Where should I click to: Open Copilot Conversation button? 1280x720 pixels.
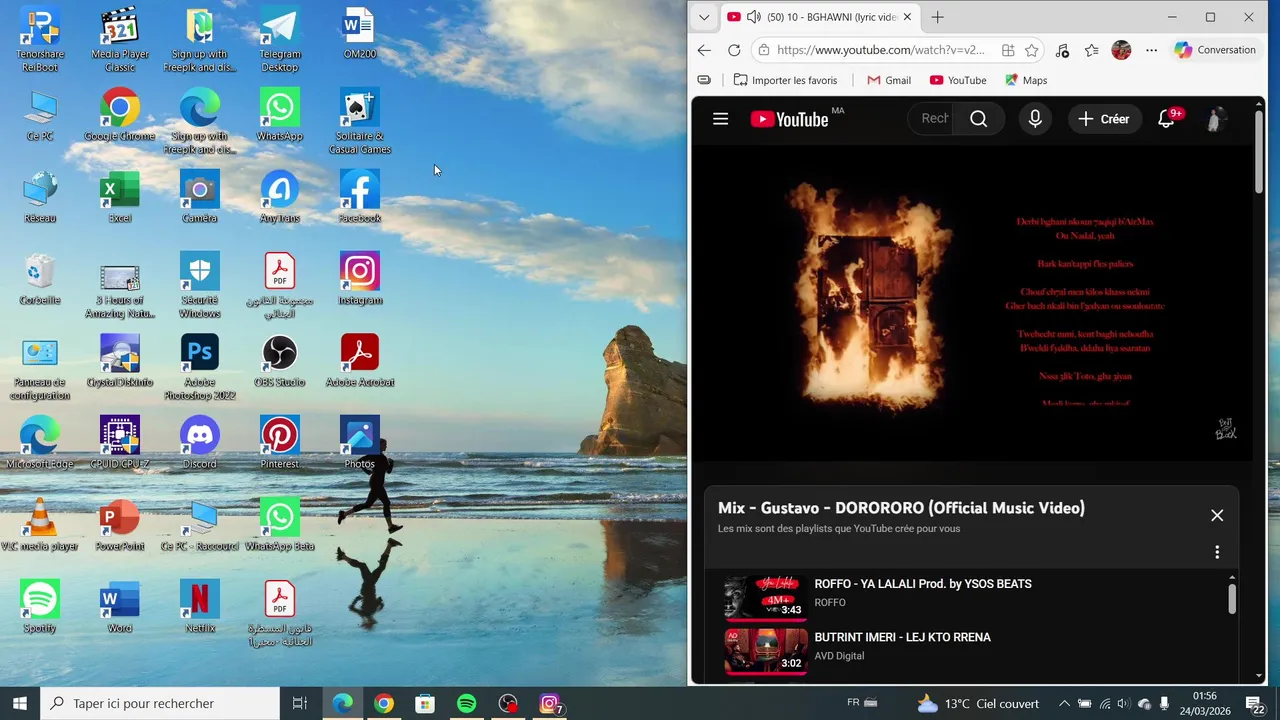click(x=1214, y=50)
